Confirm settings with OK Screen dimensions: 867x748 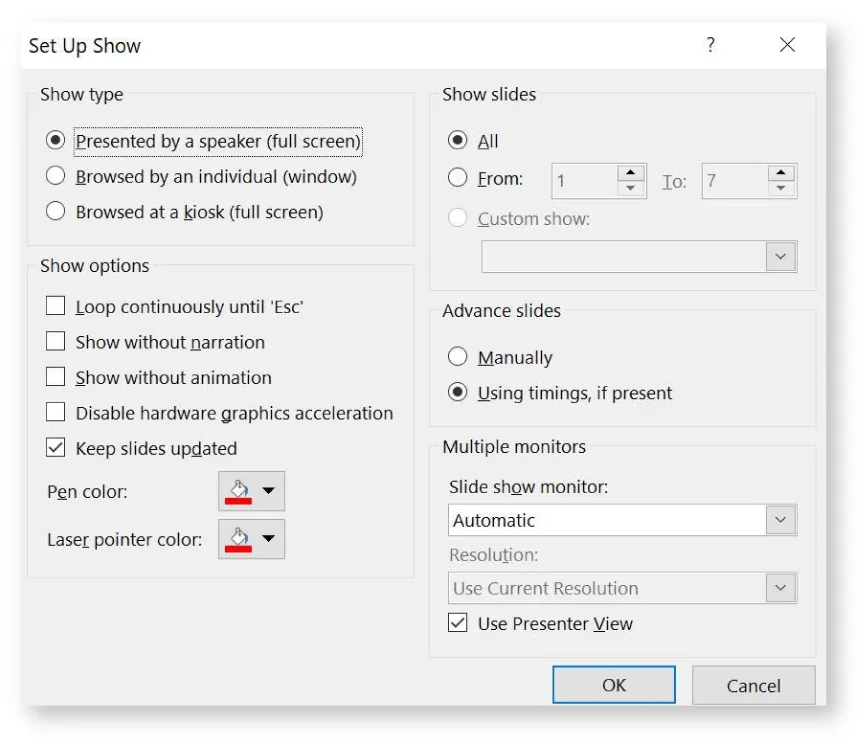[x=613, y=685]
